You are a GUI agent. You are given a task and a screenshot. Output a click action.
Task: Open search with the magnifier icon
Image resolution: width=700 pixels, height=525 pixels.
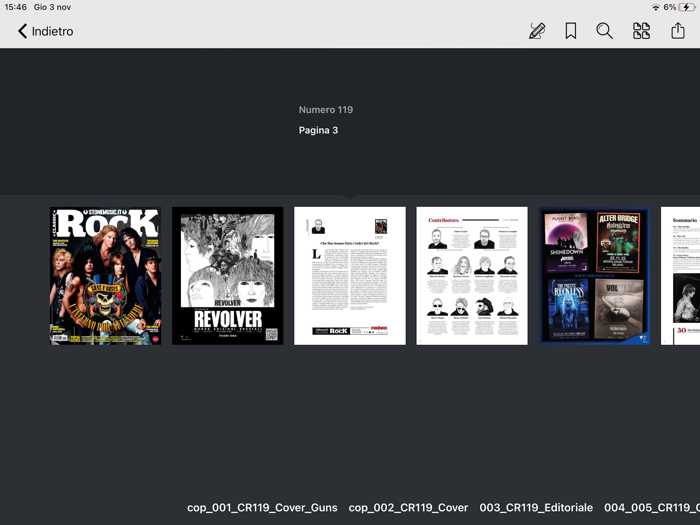[x=604, y=31]
